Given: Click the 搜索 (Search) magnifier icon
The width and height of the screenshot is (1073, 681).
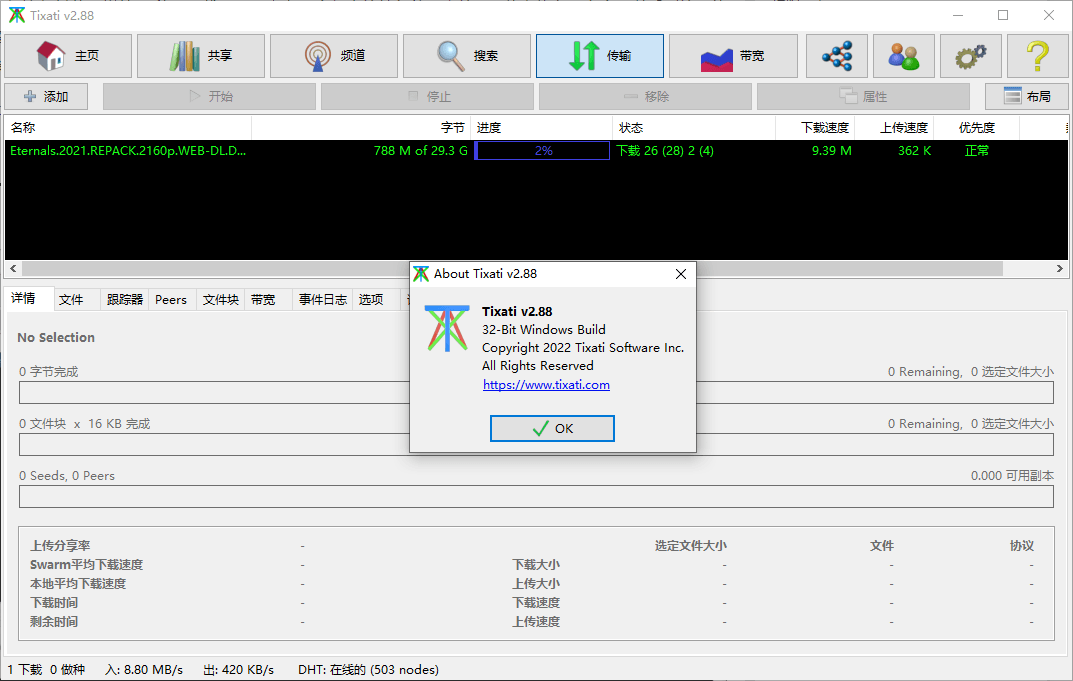Looking at the screenshot, I should (466, 56).
